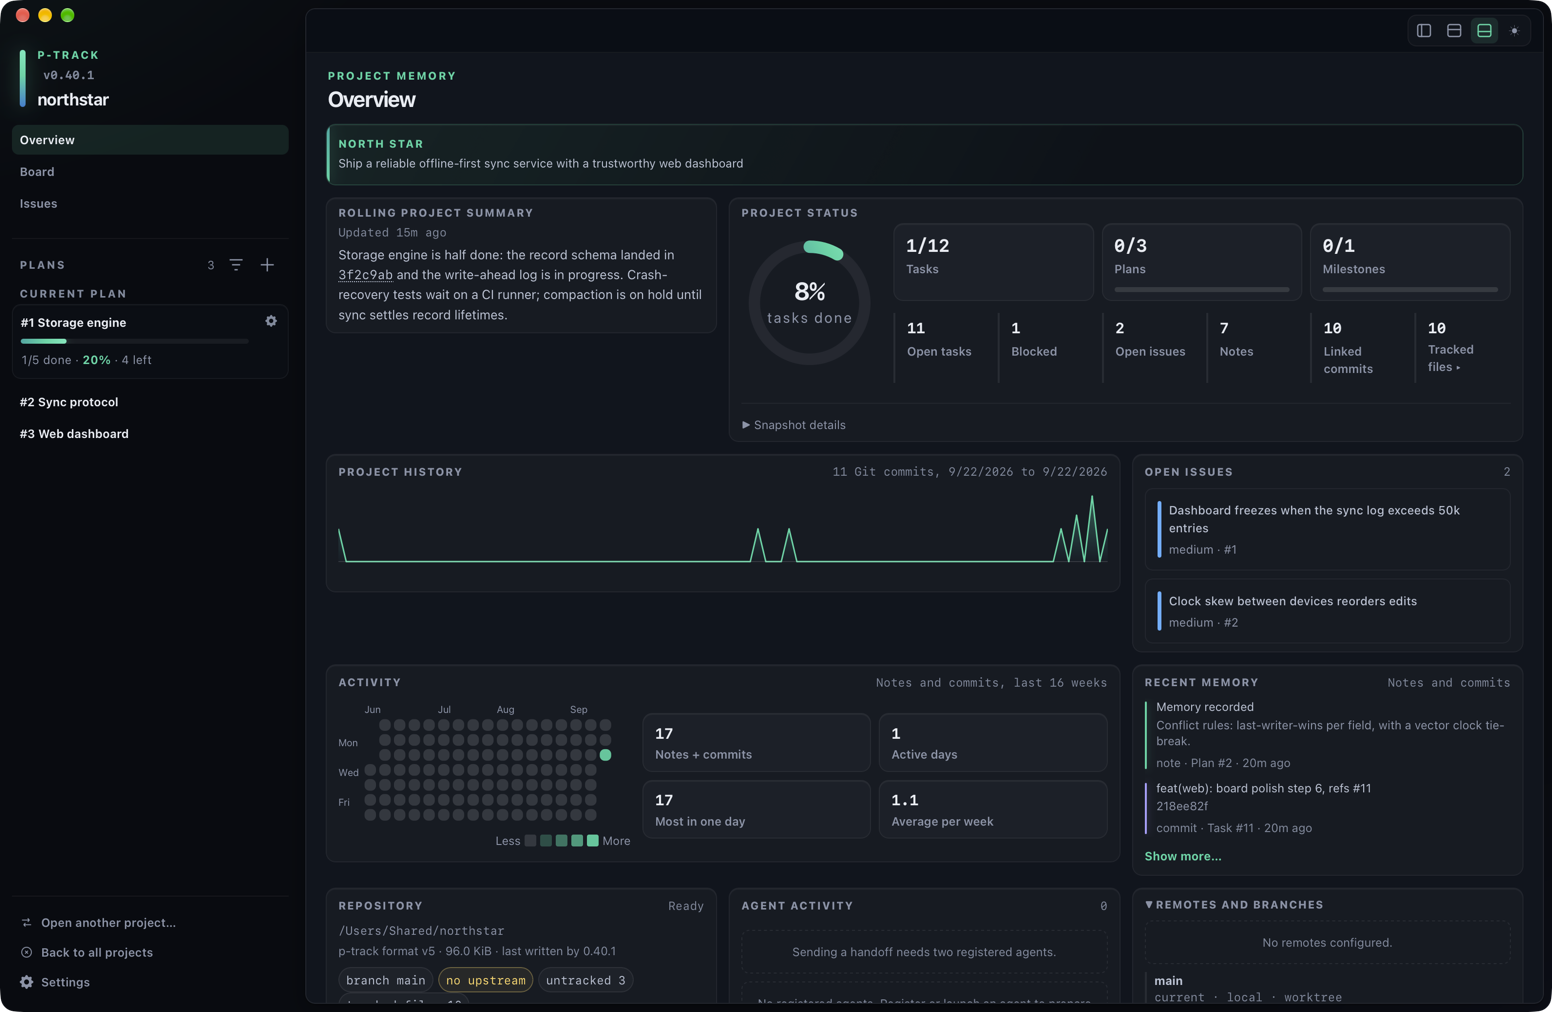Click the Back to all projects icon
1552x1012 pixels.
tap(27, 953)
